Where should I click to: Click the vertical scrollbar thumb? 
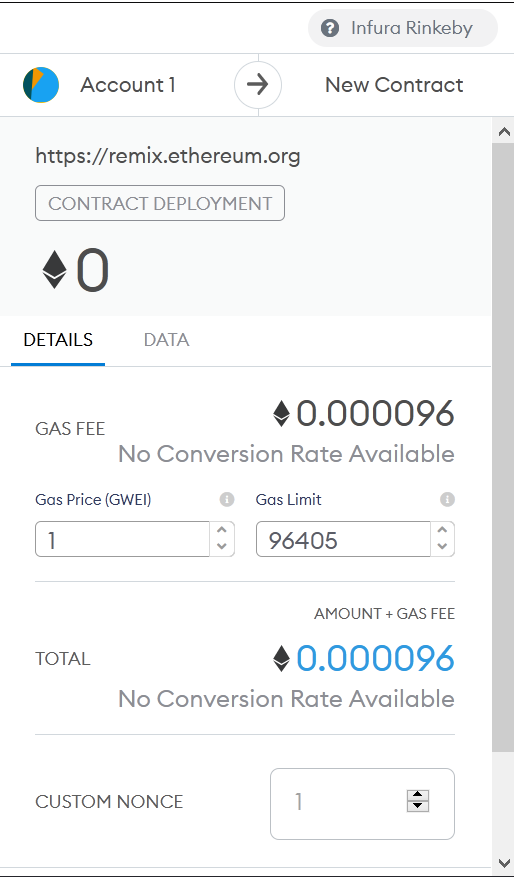503,447
